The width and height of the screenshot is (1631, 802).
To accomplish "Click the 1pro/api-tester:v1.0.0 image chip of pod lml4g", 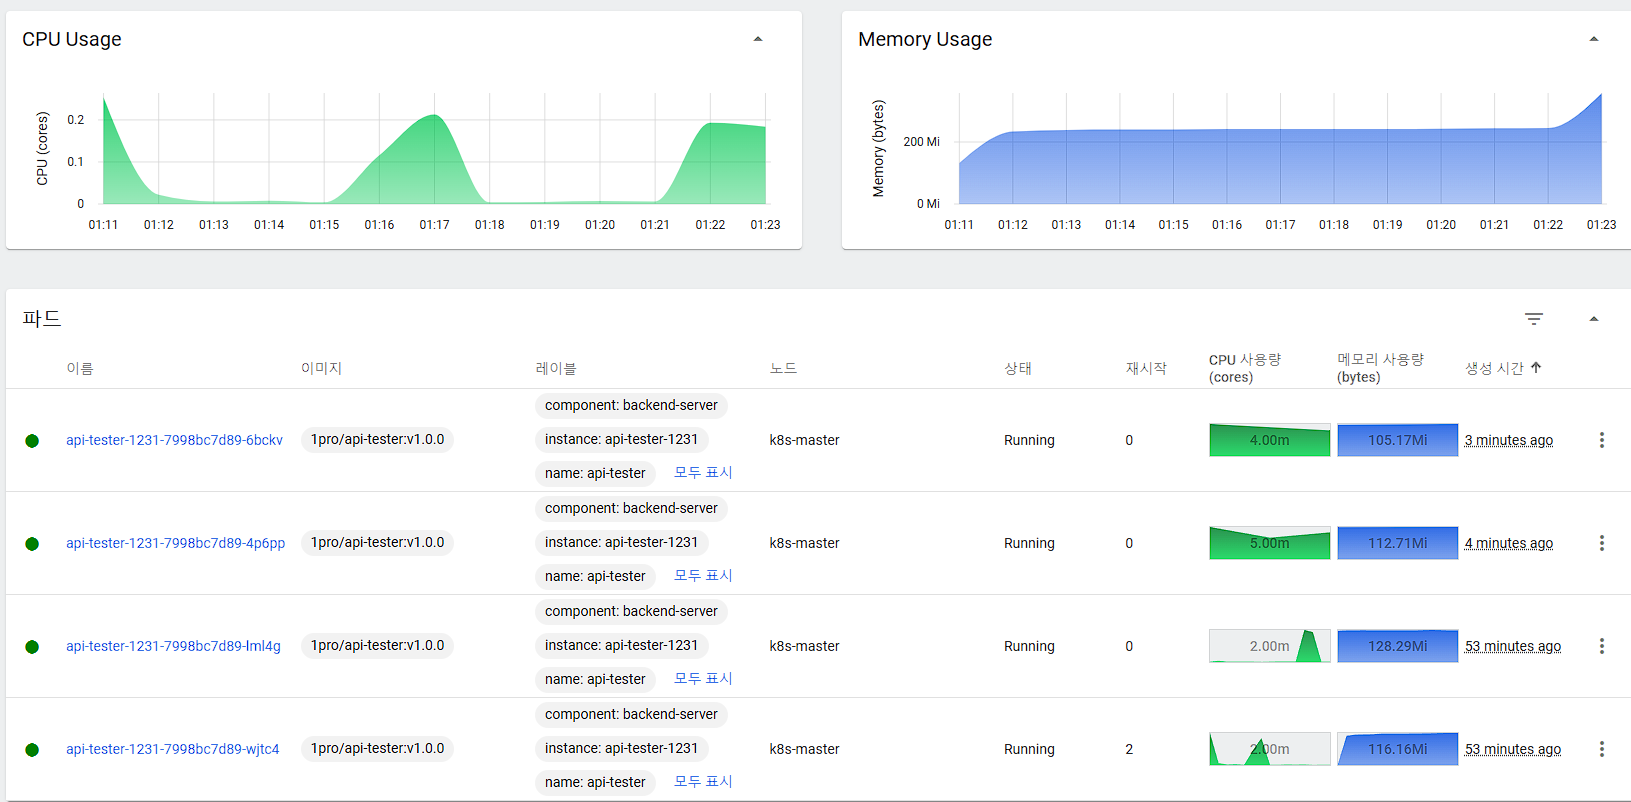I will point(377,646).
